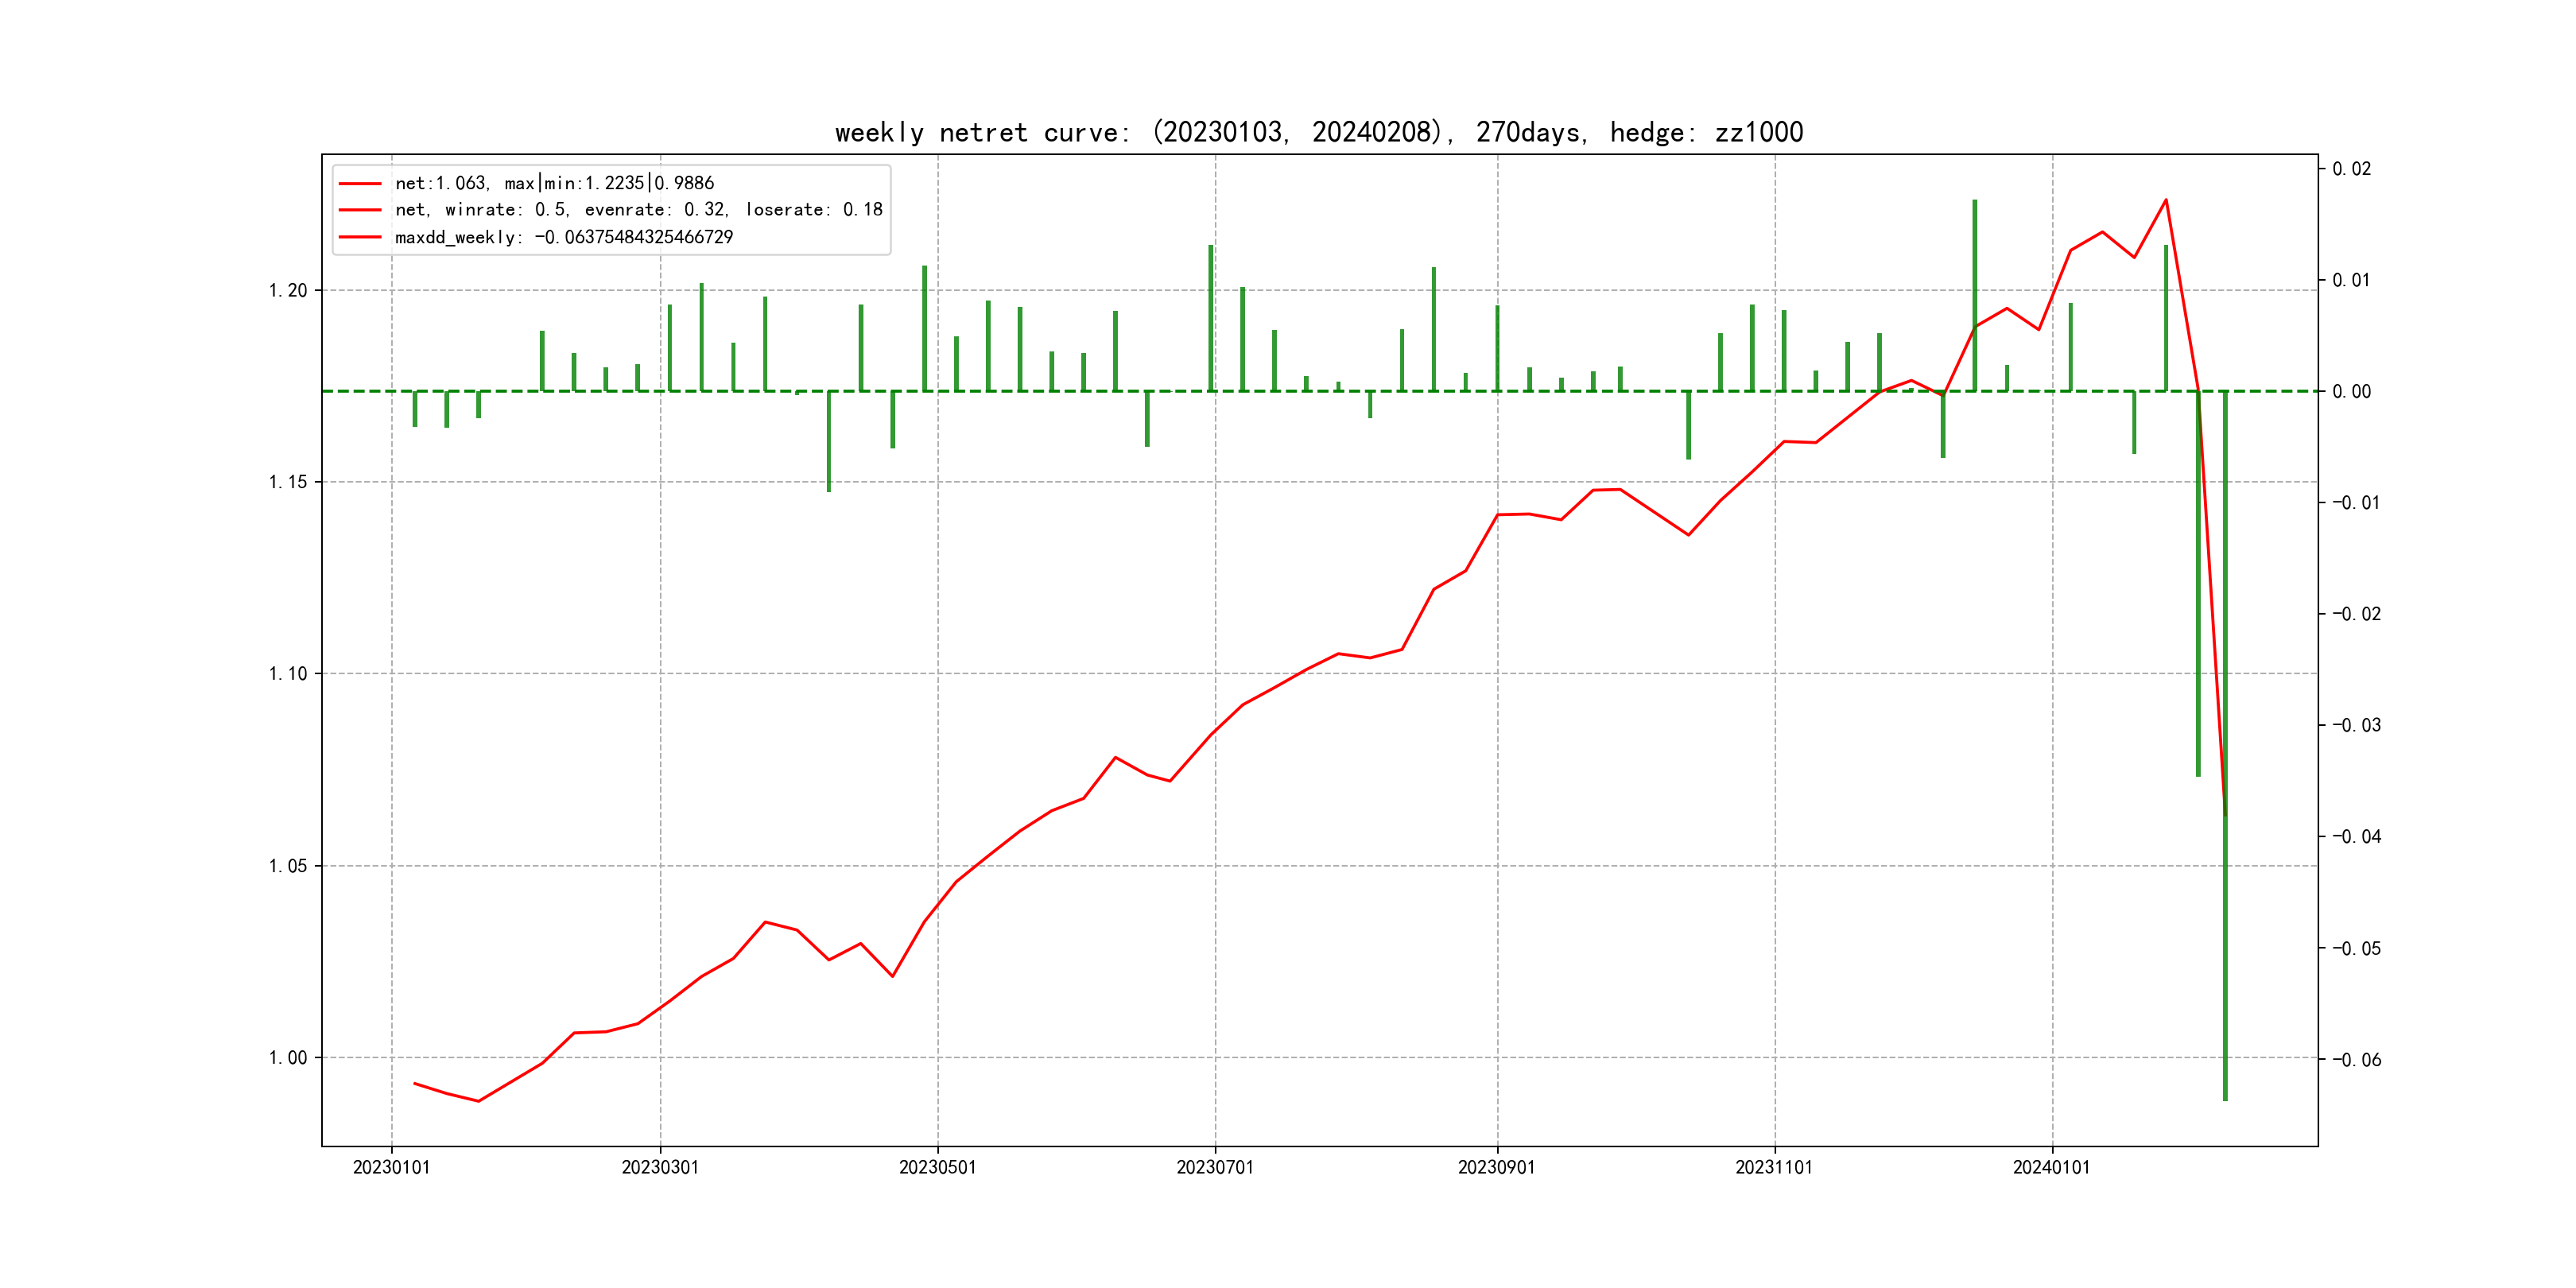Click the 1.10 left axis tick label
This screenshot has width=2576, height=1288.
pyautogui.click(x=288, y=674)
